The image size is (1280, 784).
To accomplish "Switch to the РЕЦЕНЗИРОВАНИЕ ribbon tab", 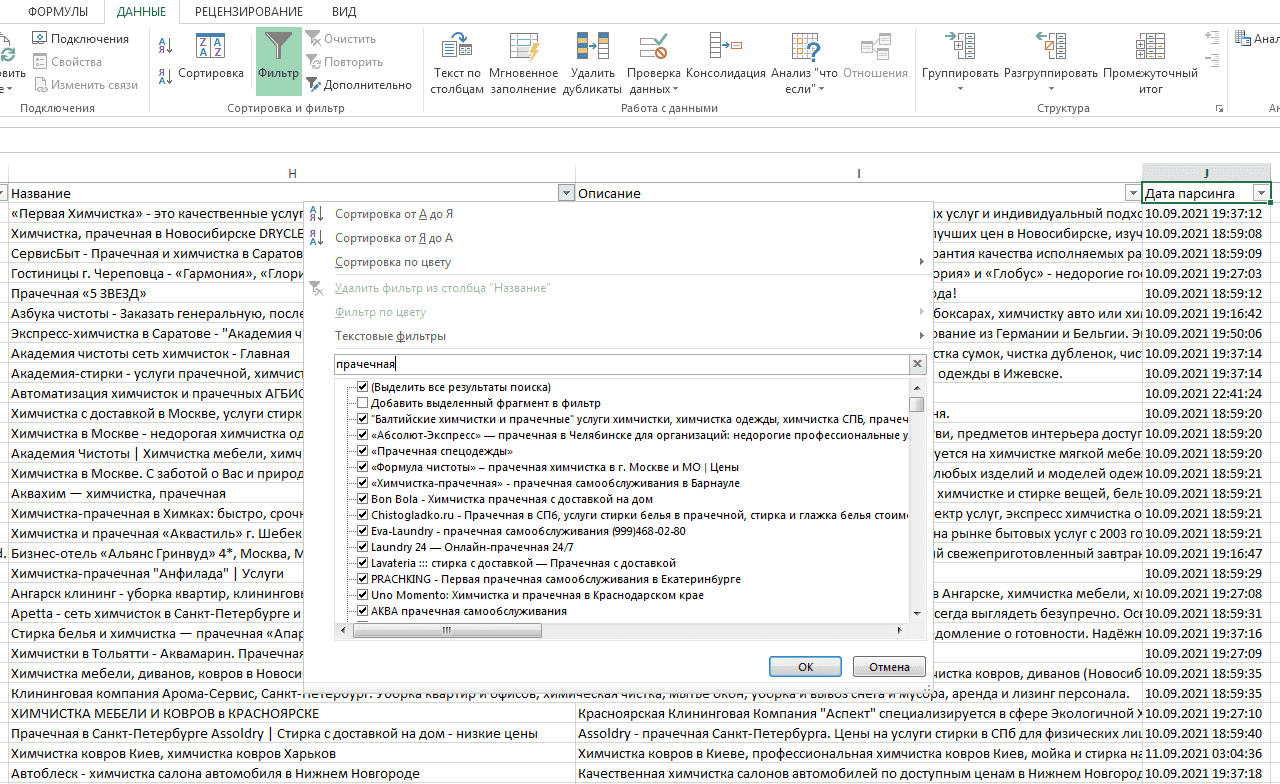I will [249, 12].
